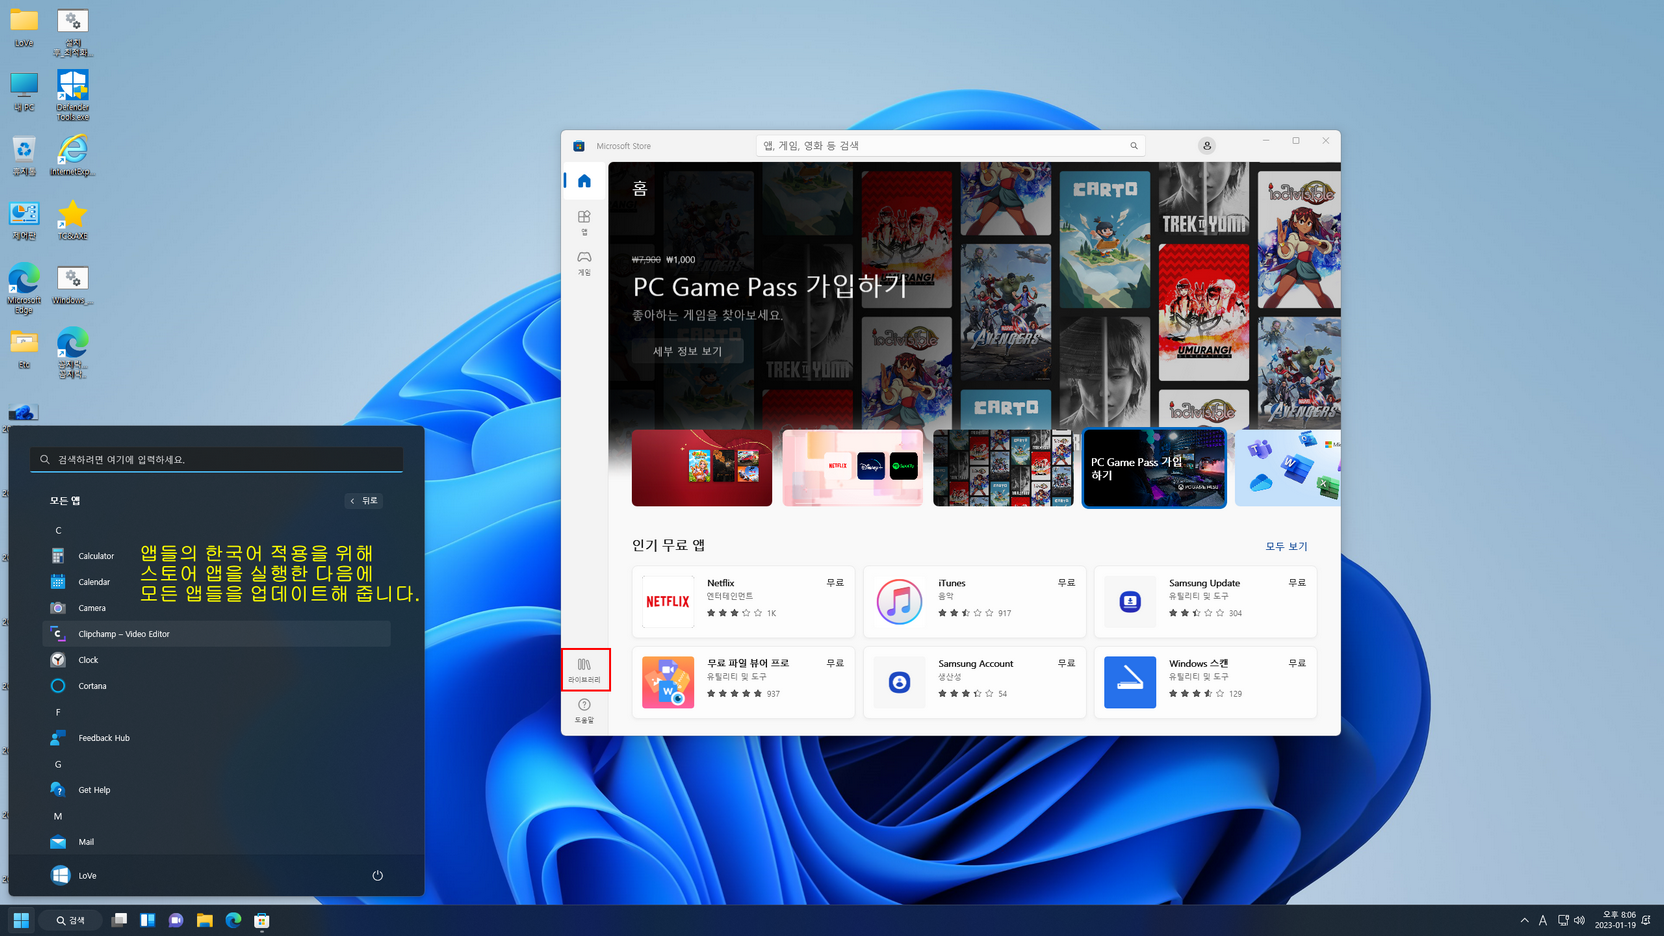
Task: Expand the hidden system tray icons chevron
Action: pyautogui.click(x=1524, y=920)
